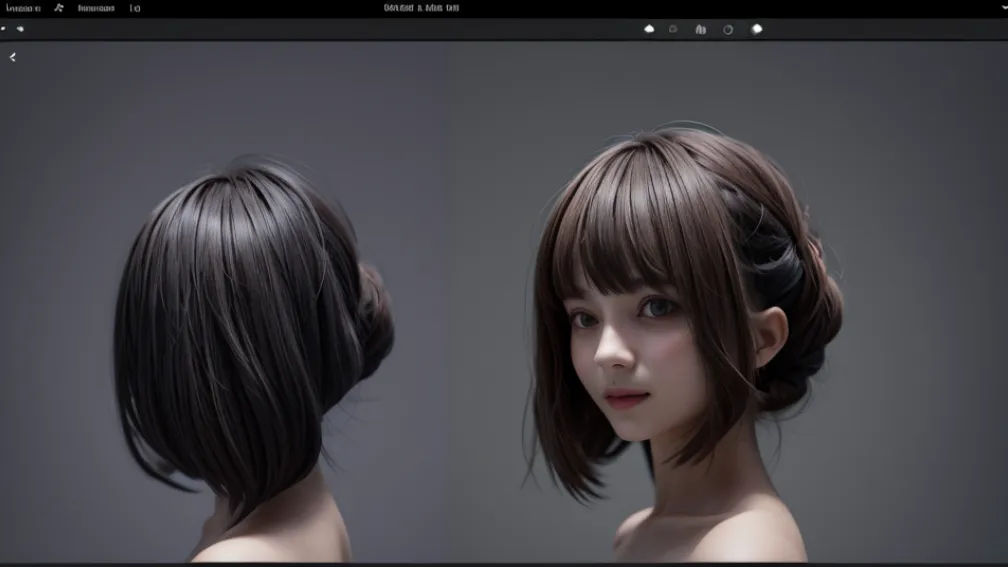Select the dim small round toolbar icon
Screen dimensions: 1008x567
673,29
